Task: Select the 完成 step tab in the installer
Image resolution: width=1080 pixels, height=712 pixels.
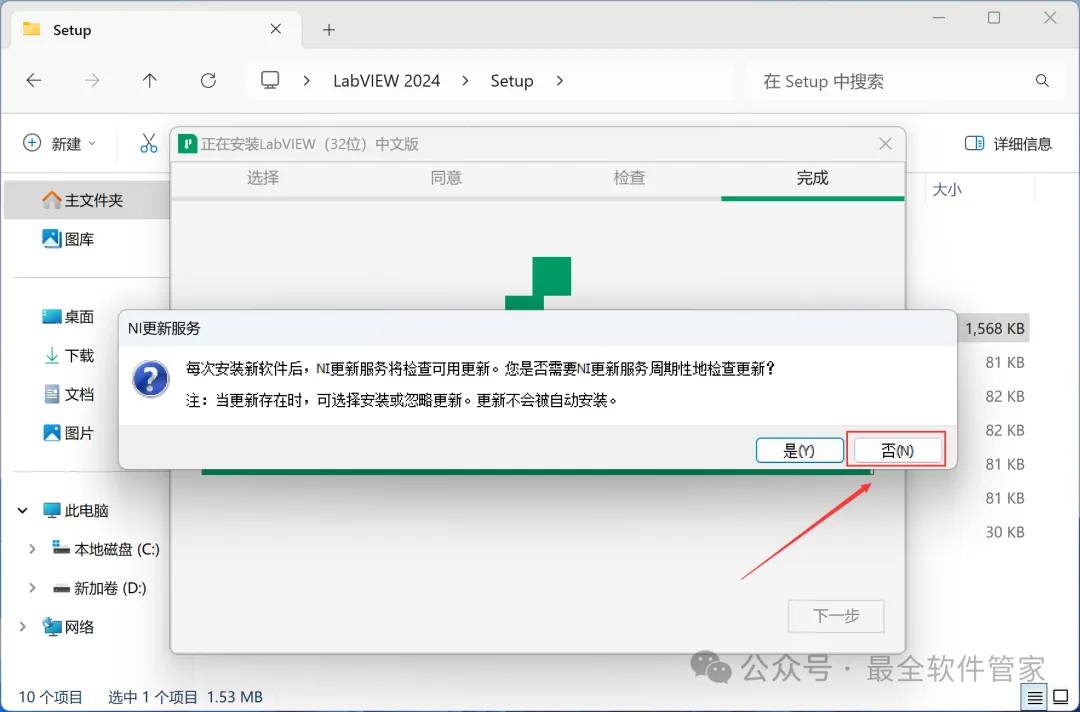Action: [x=812, y=178]
